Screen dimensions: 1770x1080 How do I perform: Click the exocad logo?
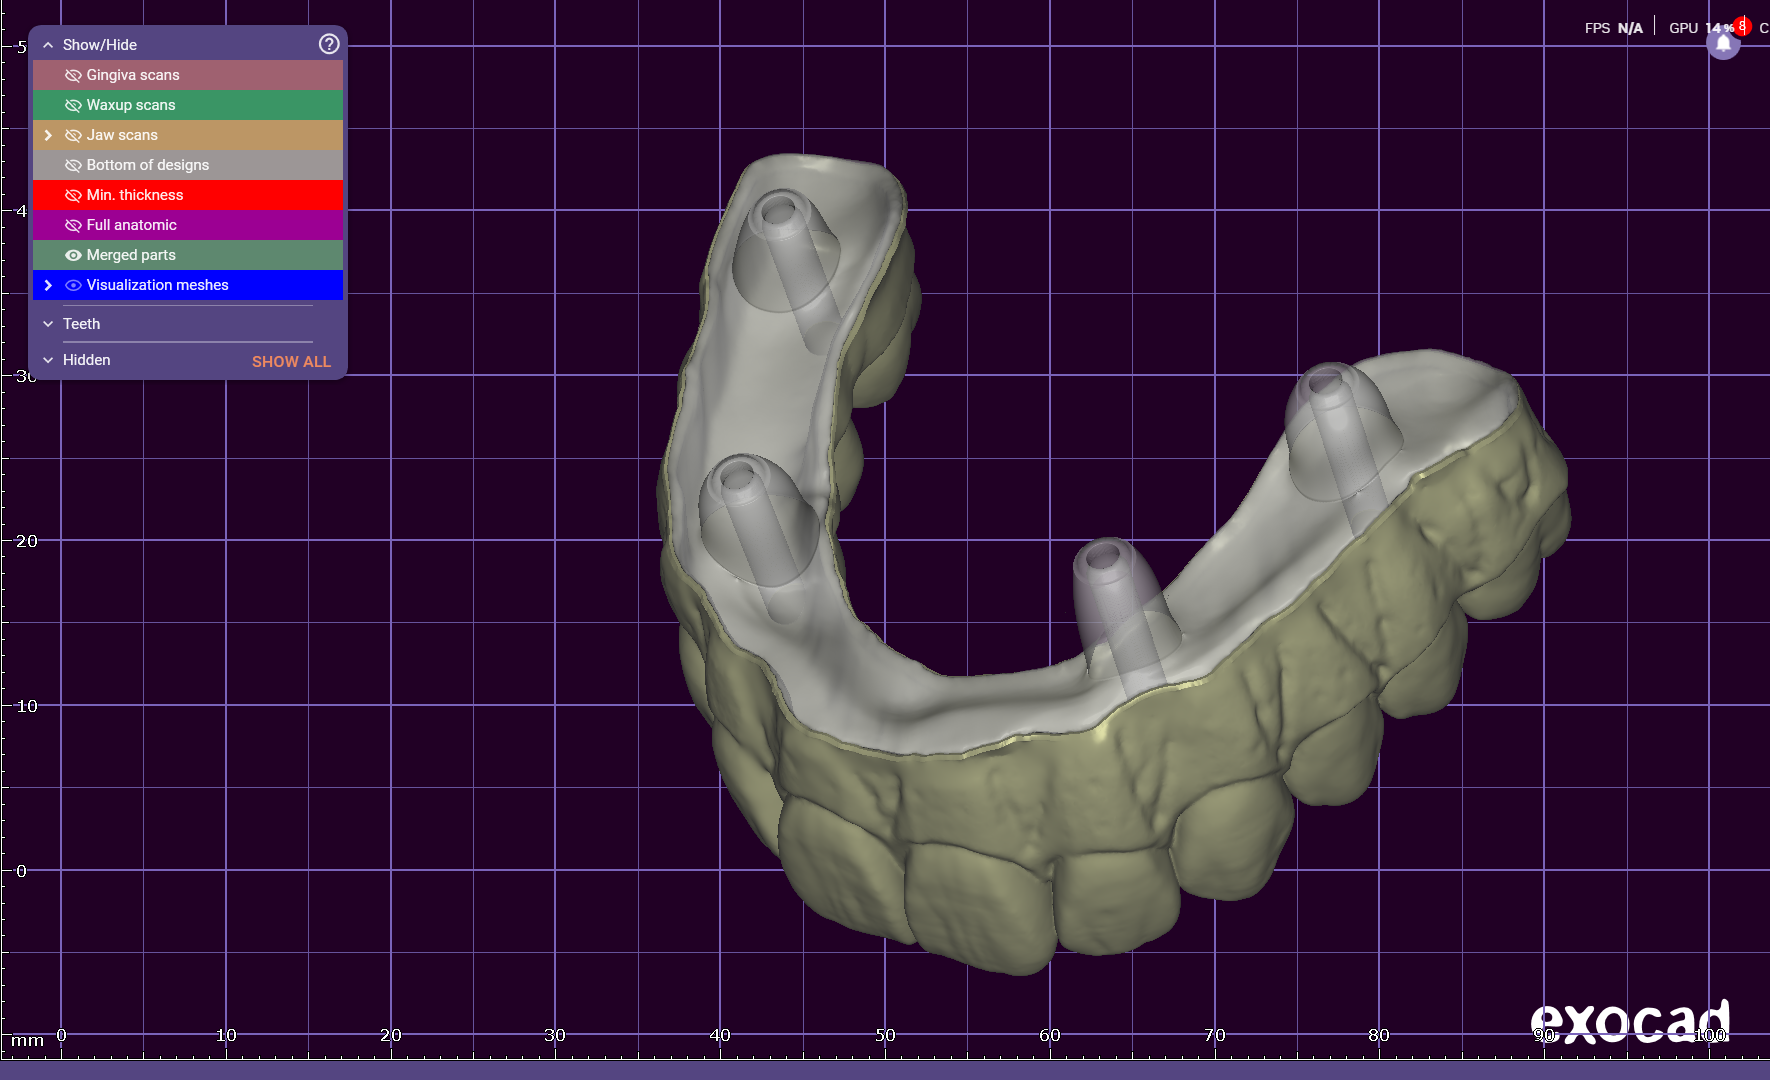[x=1630, y=1021]
